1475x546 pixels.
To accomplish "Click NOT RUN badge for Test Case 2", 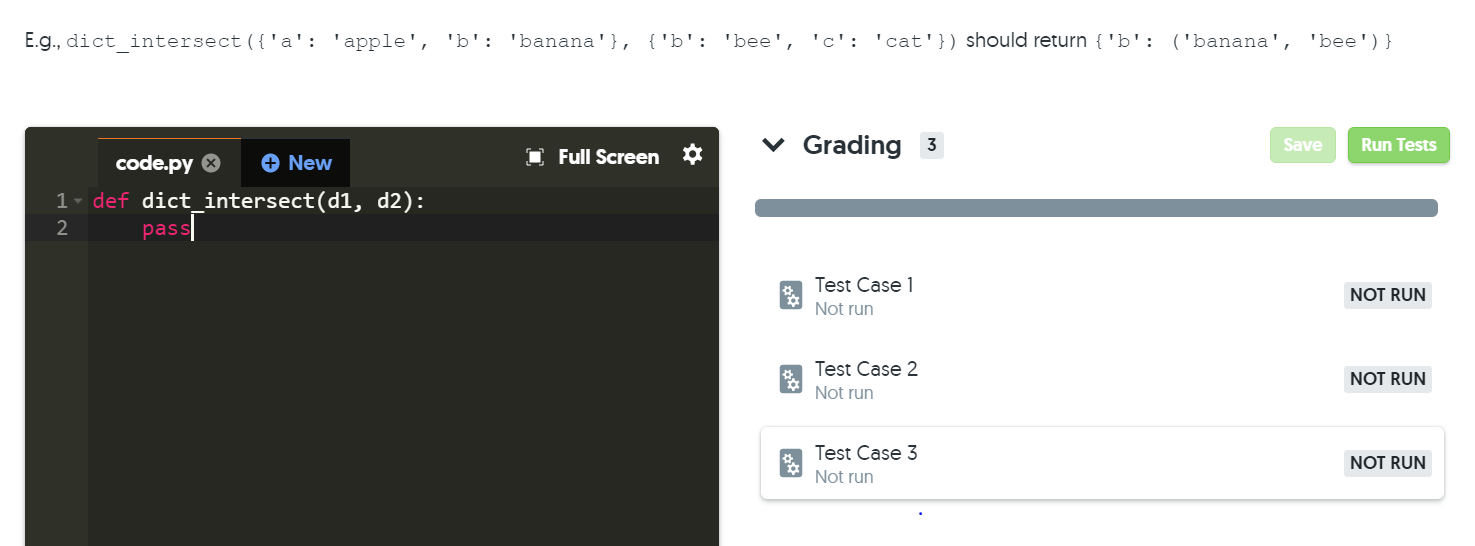I will pos(1387,379).
